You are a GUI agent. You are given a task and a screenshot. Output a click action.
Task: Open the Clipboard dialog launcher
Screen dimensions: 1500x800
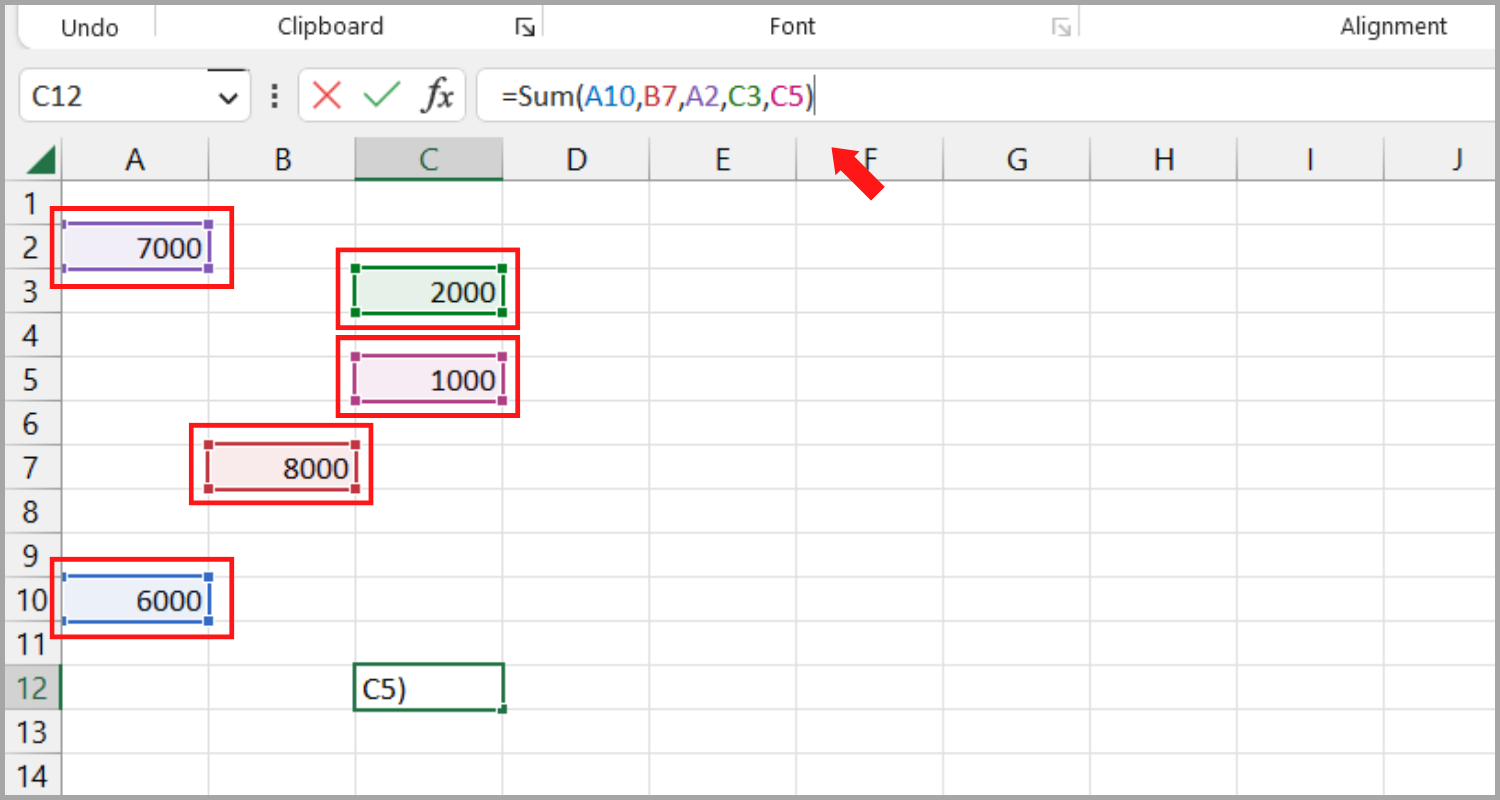pyautogui.click(x=525, y=28)
